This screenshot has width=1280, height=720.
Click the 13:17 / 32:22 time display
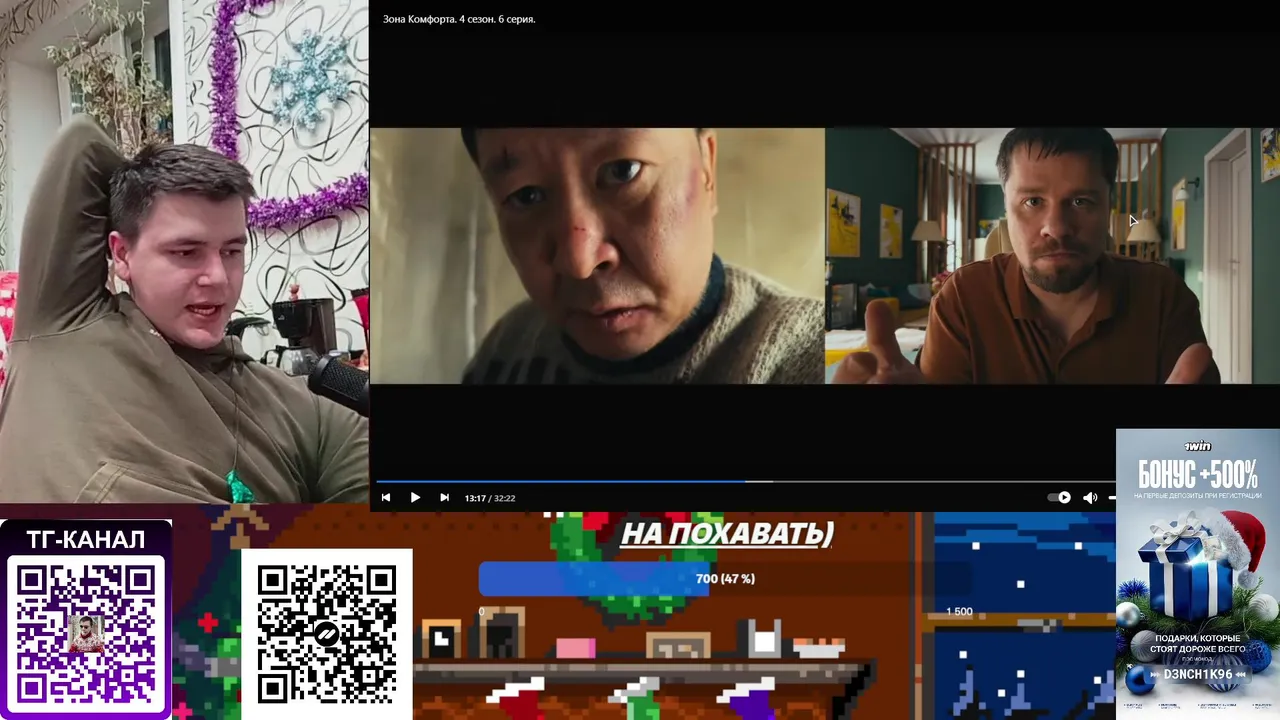click(490, 498)
